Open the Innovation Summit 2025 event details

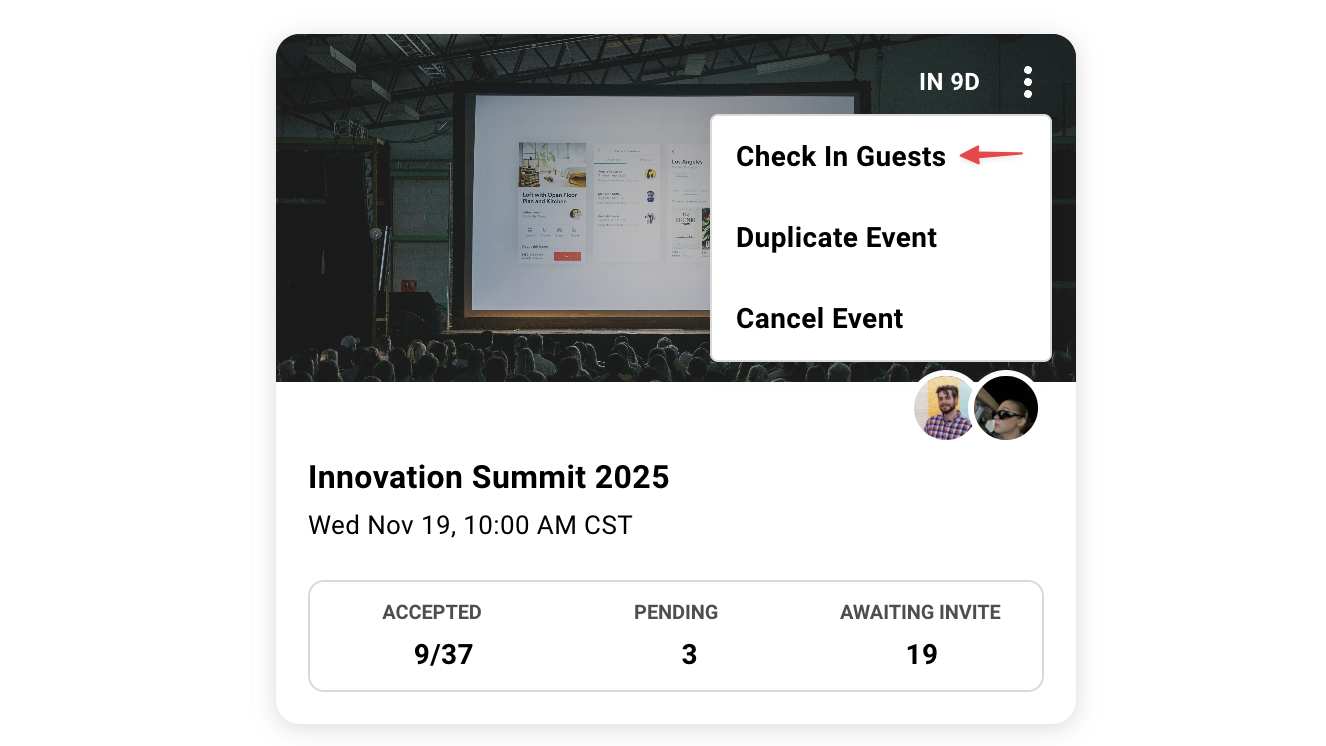pyautogui.click(x=488, y=477)
